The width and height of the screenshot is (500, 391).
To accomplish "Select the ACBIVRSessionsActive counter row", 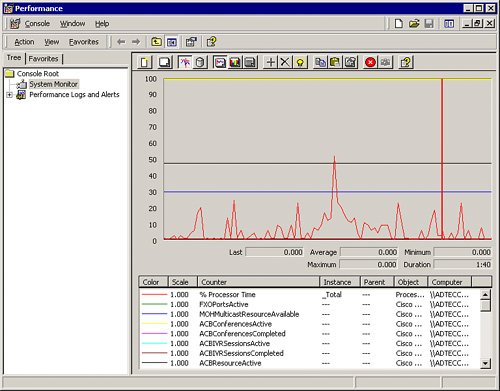I will click(309, 343).
